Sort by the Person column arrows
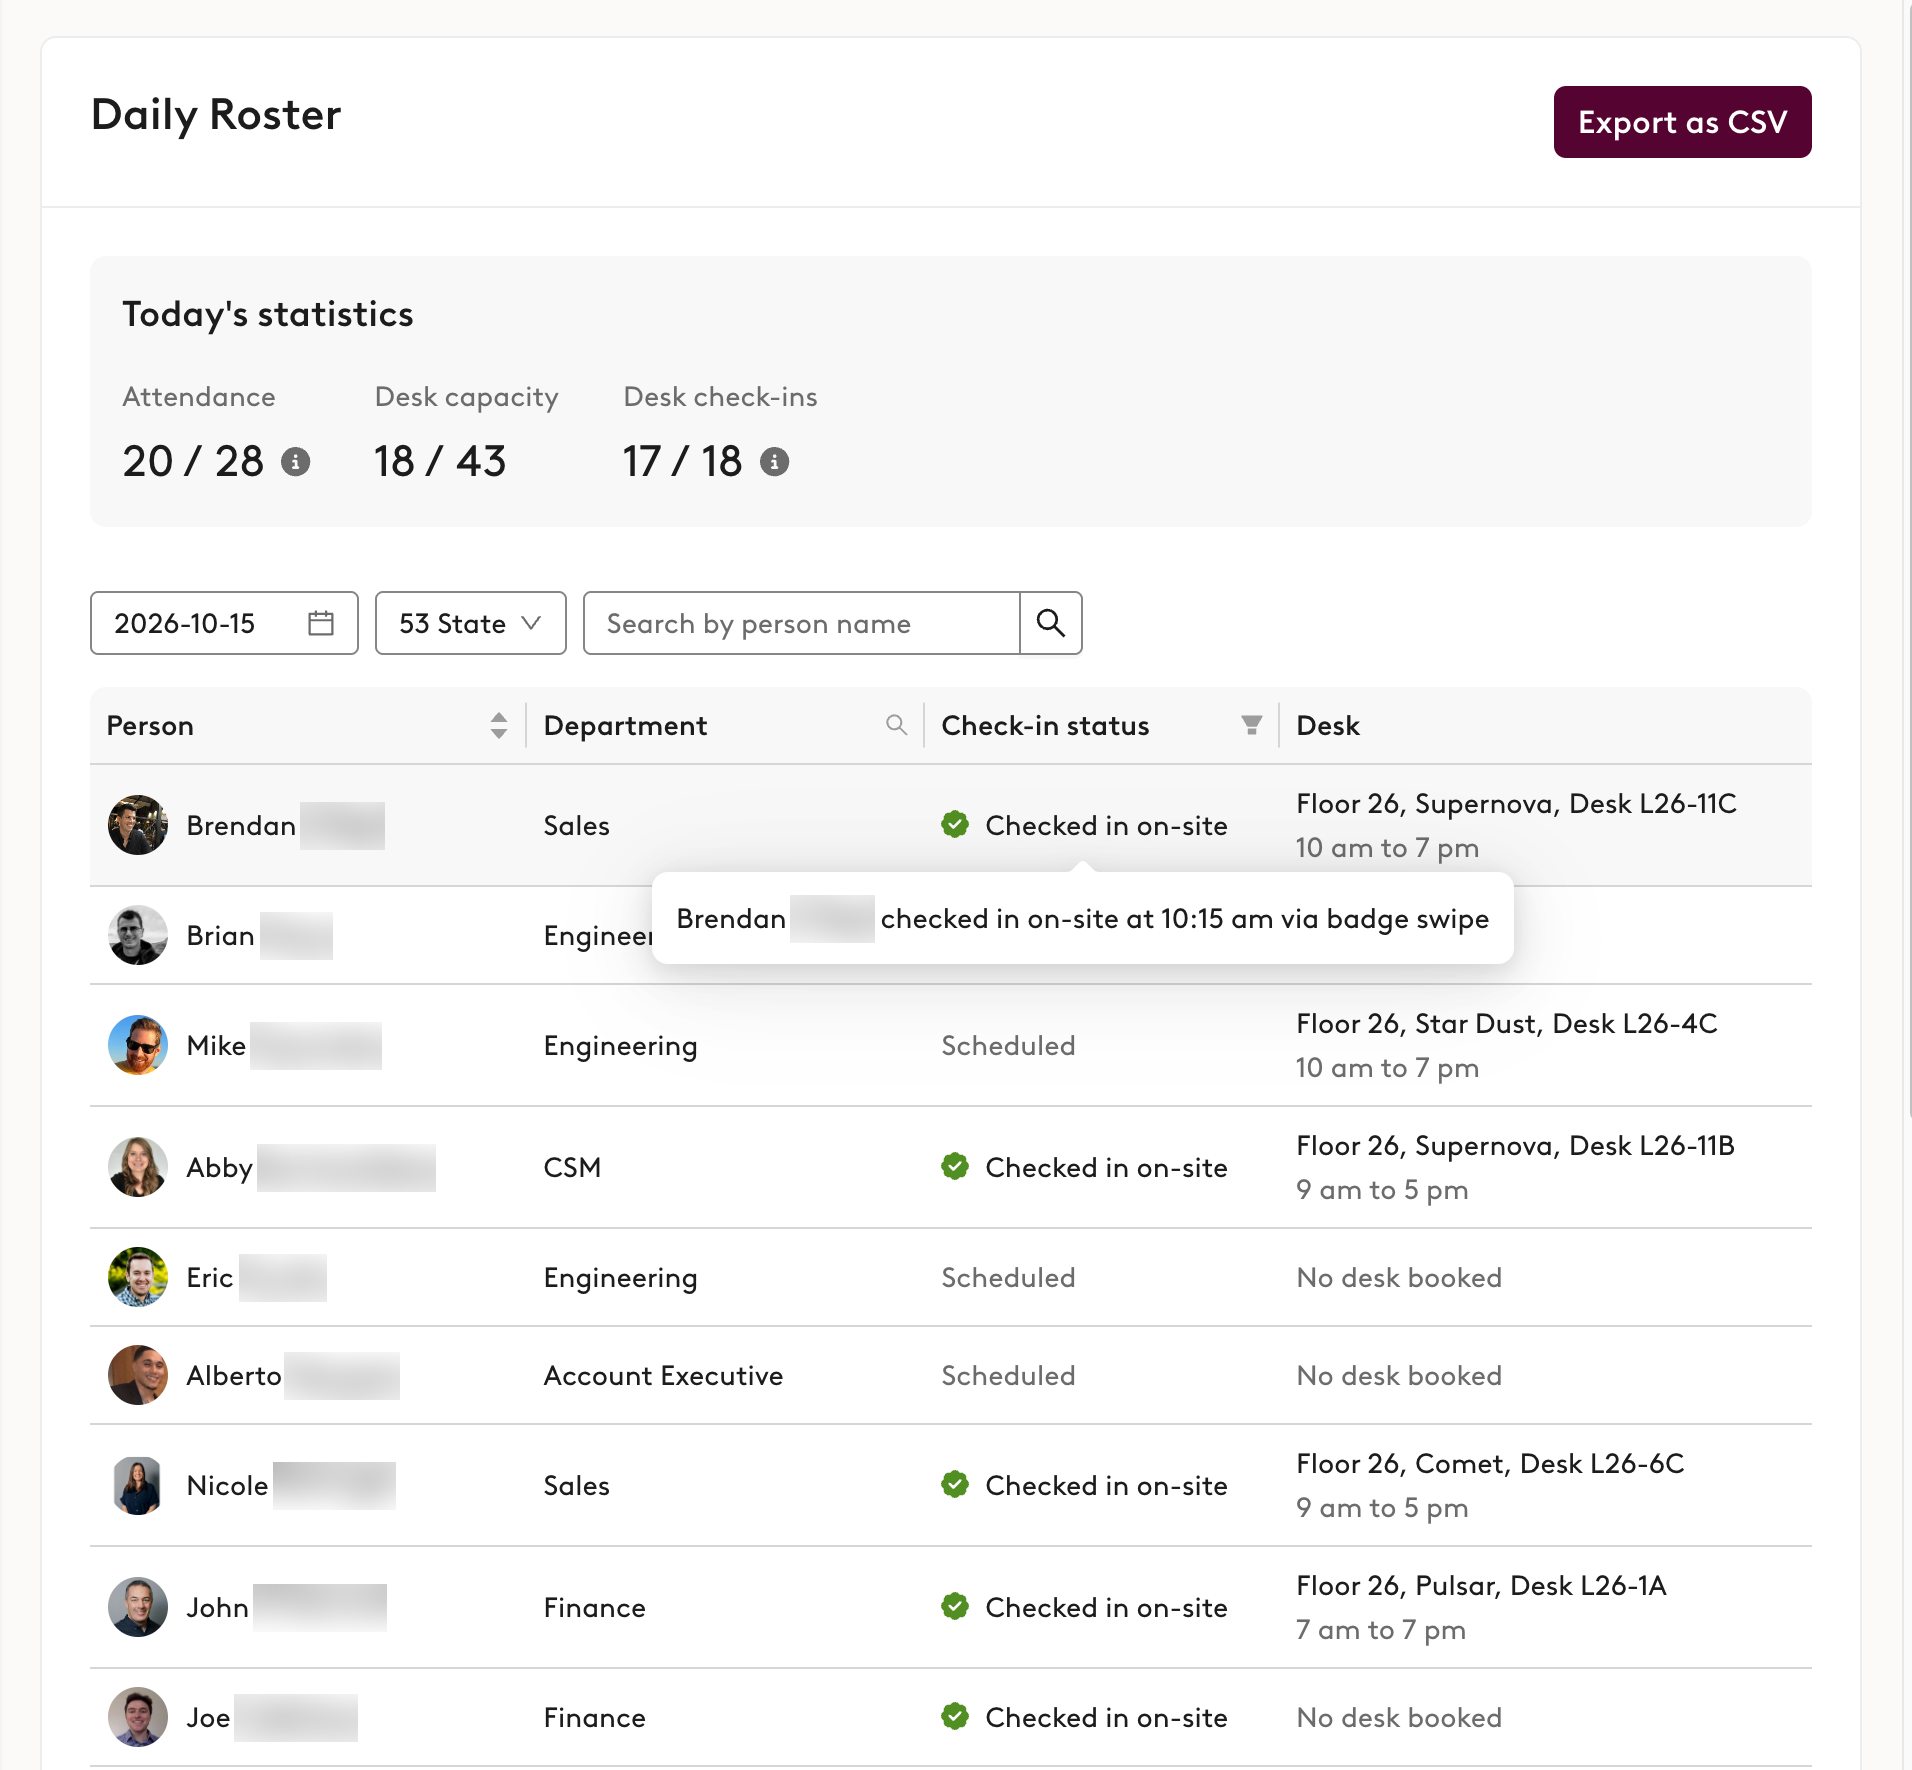This screenshot has width=1912, height=1770. (x=499, y=726)
